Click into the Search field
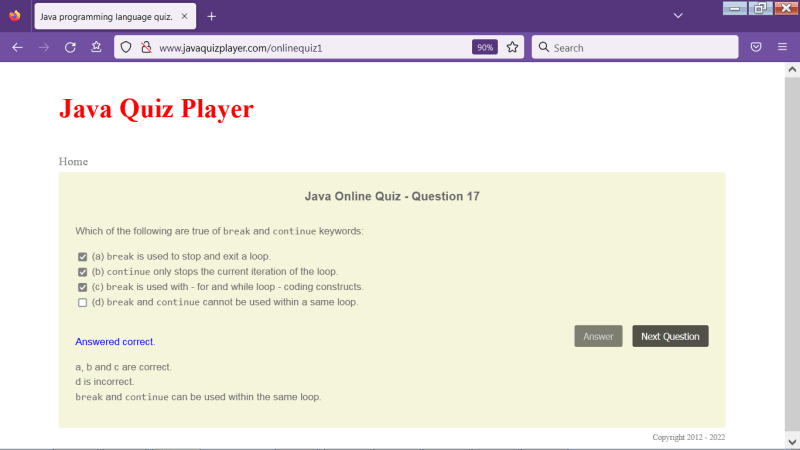The image size is (800, 450). [635, 47]
